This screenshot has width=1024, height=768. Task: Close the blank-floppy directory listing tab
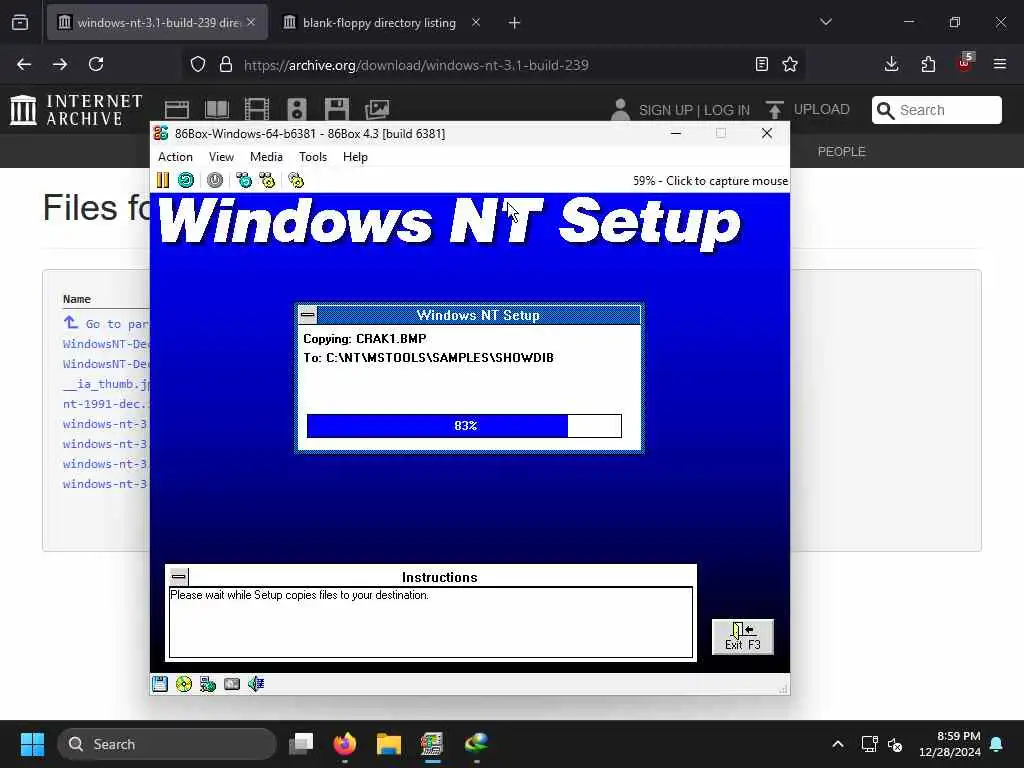tap(476, 22)
